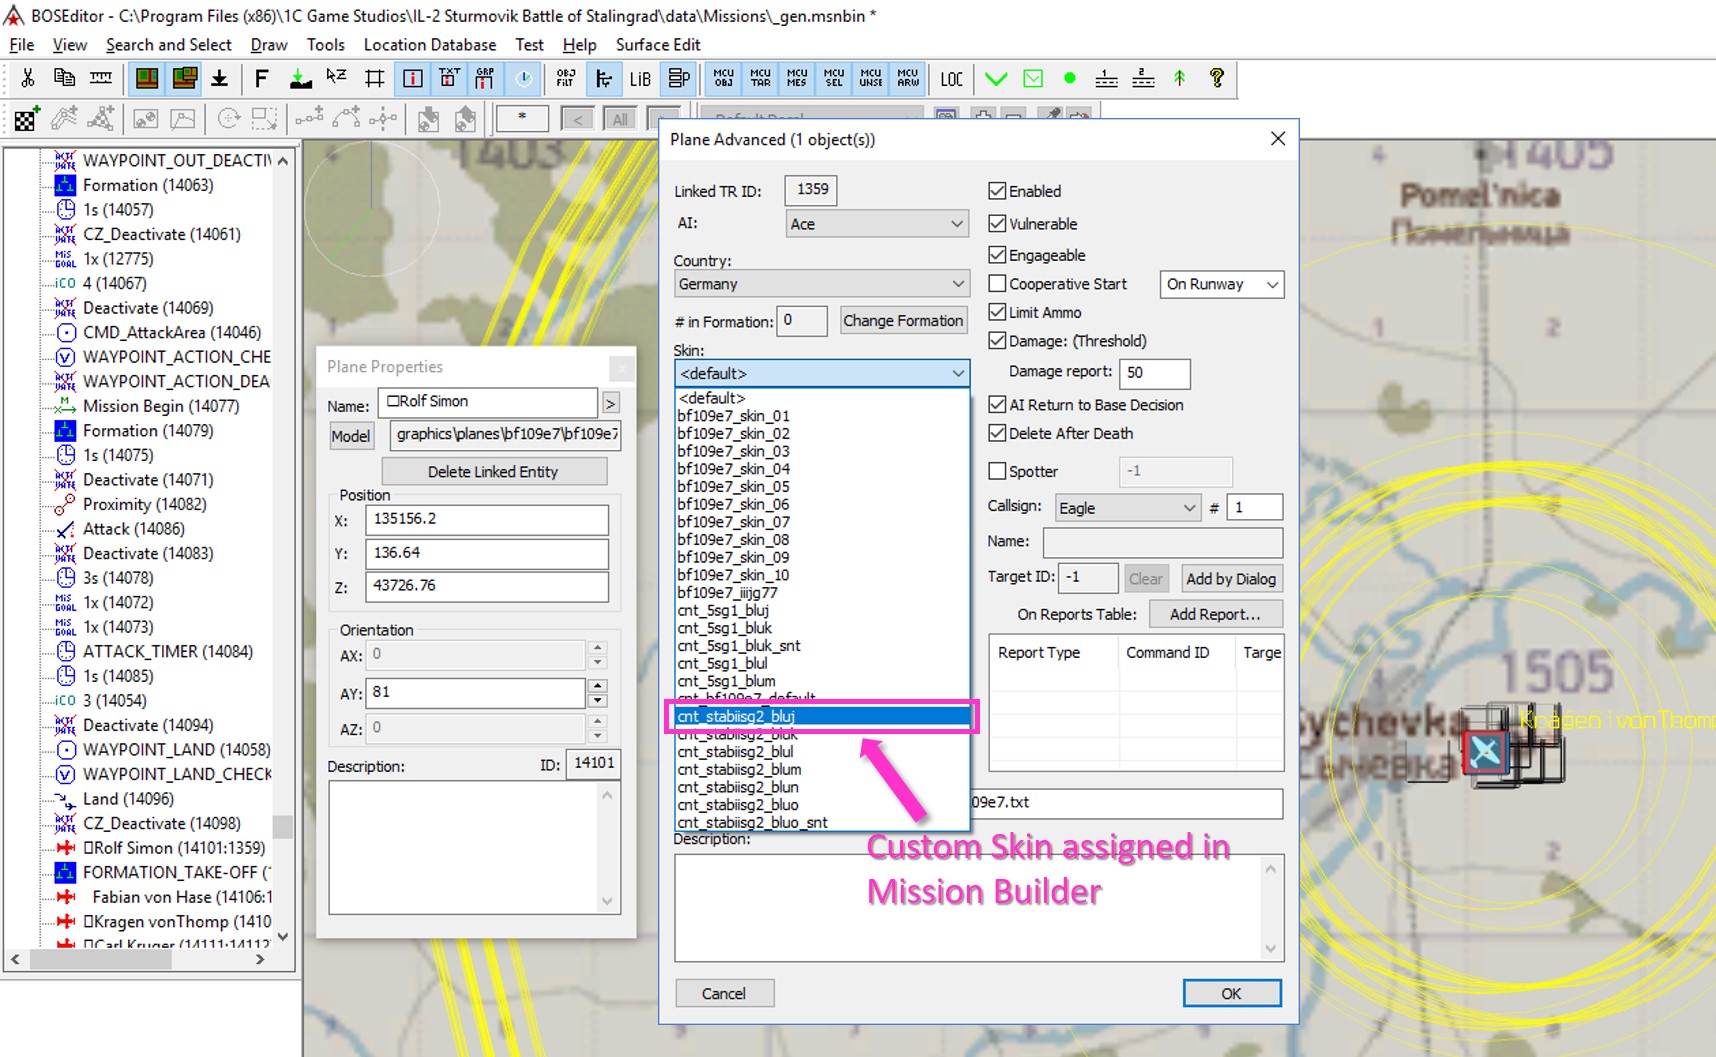Click the yellow question mark help icon
1716x1057 pixels.
pos(1216,78)
